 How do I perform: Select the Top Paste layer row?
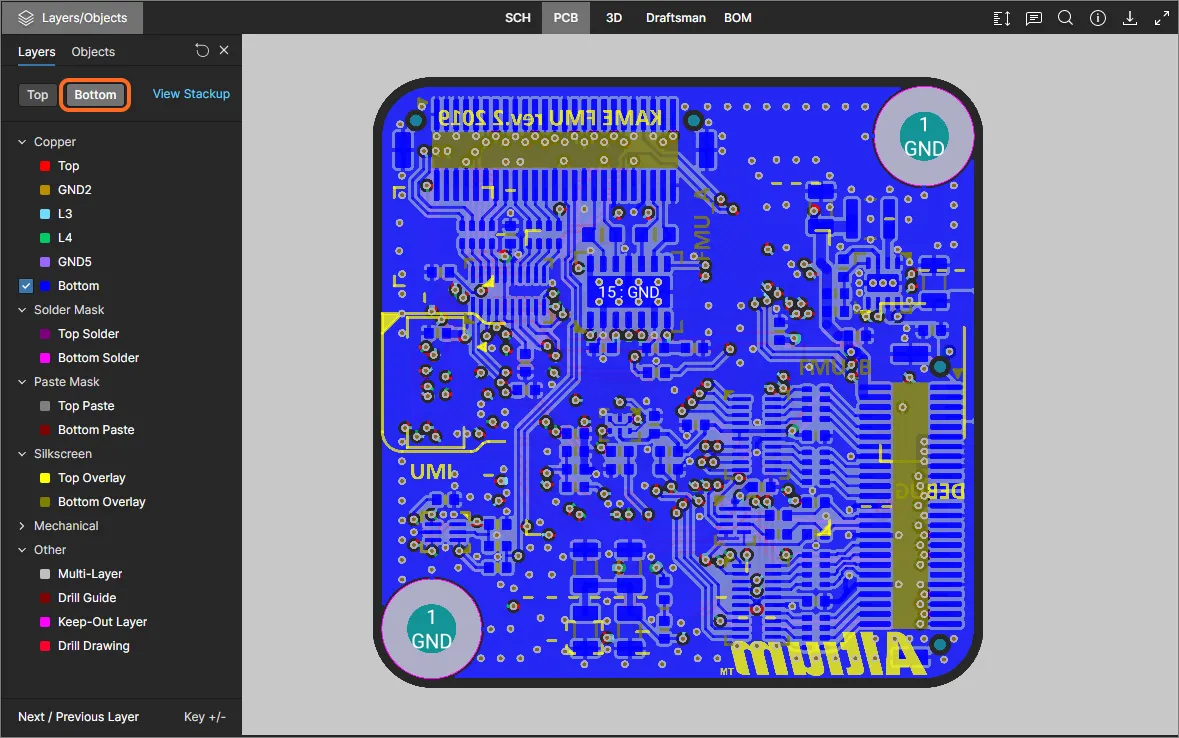click(x=121, y=406)
